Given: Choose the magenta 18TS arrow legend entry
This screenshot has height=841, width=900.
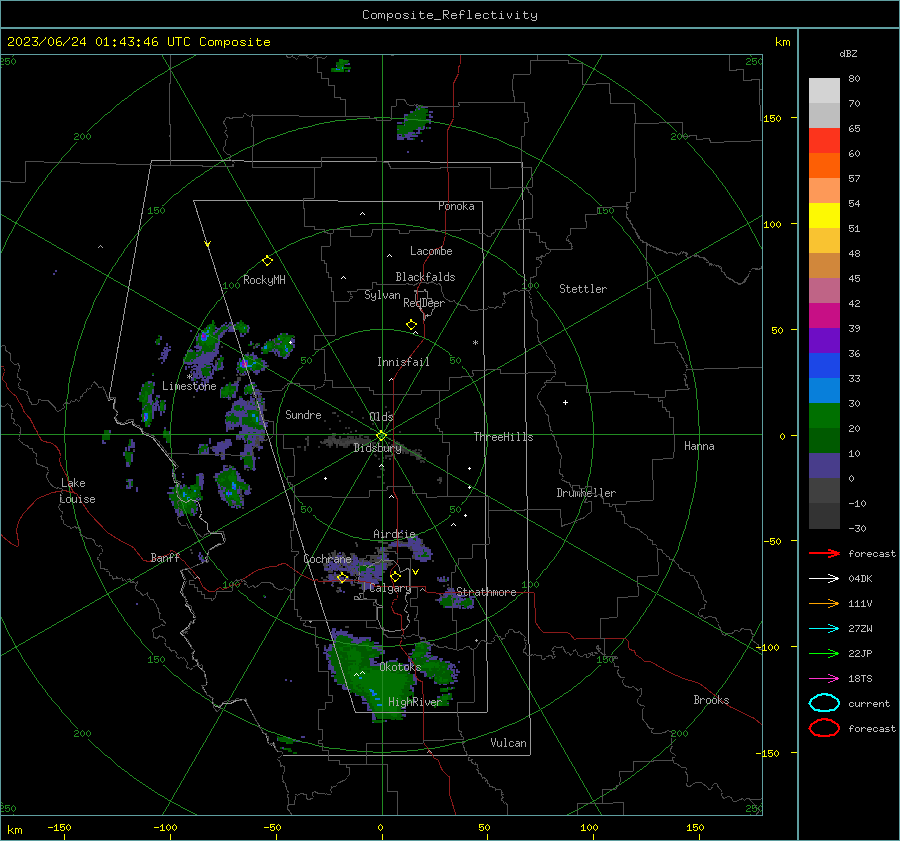Looking at the screenshot, I should [824, 679].
